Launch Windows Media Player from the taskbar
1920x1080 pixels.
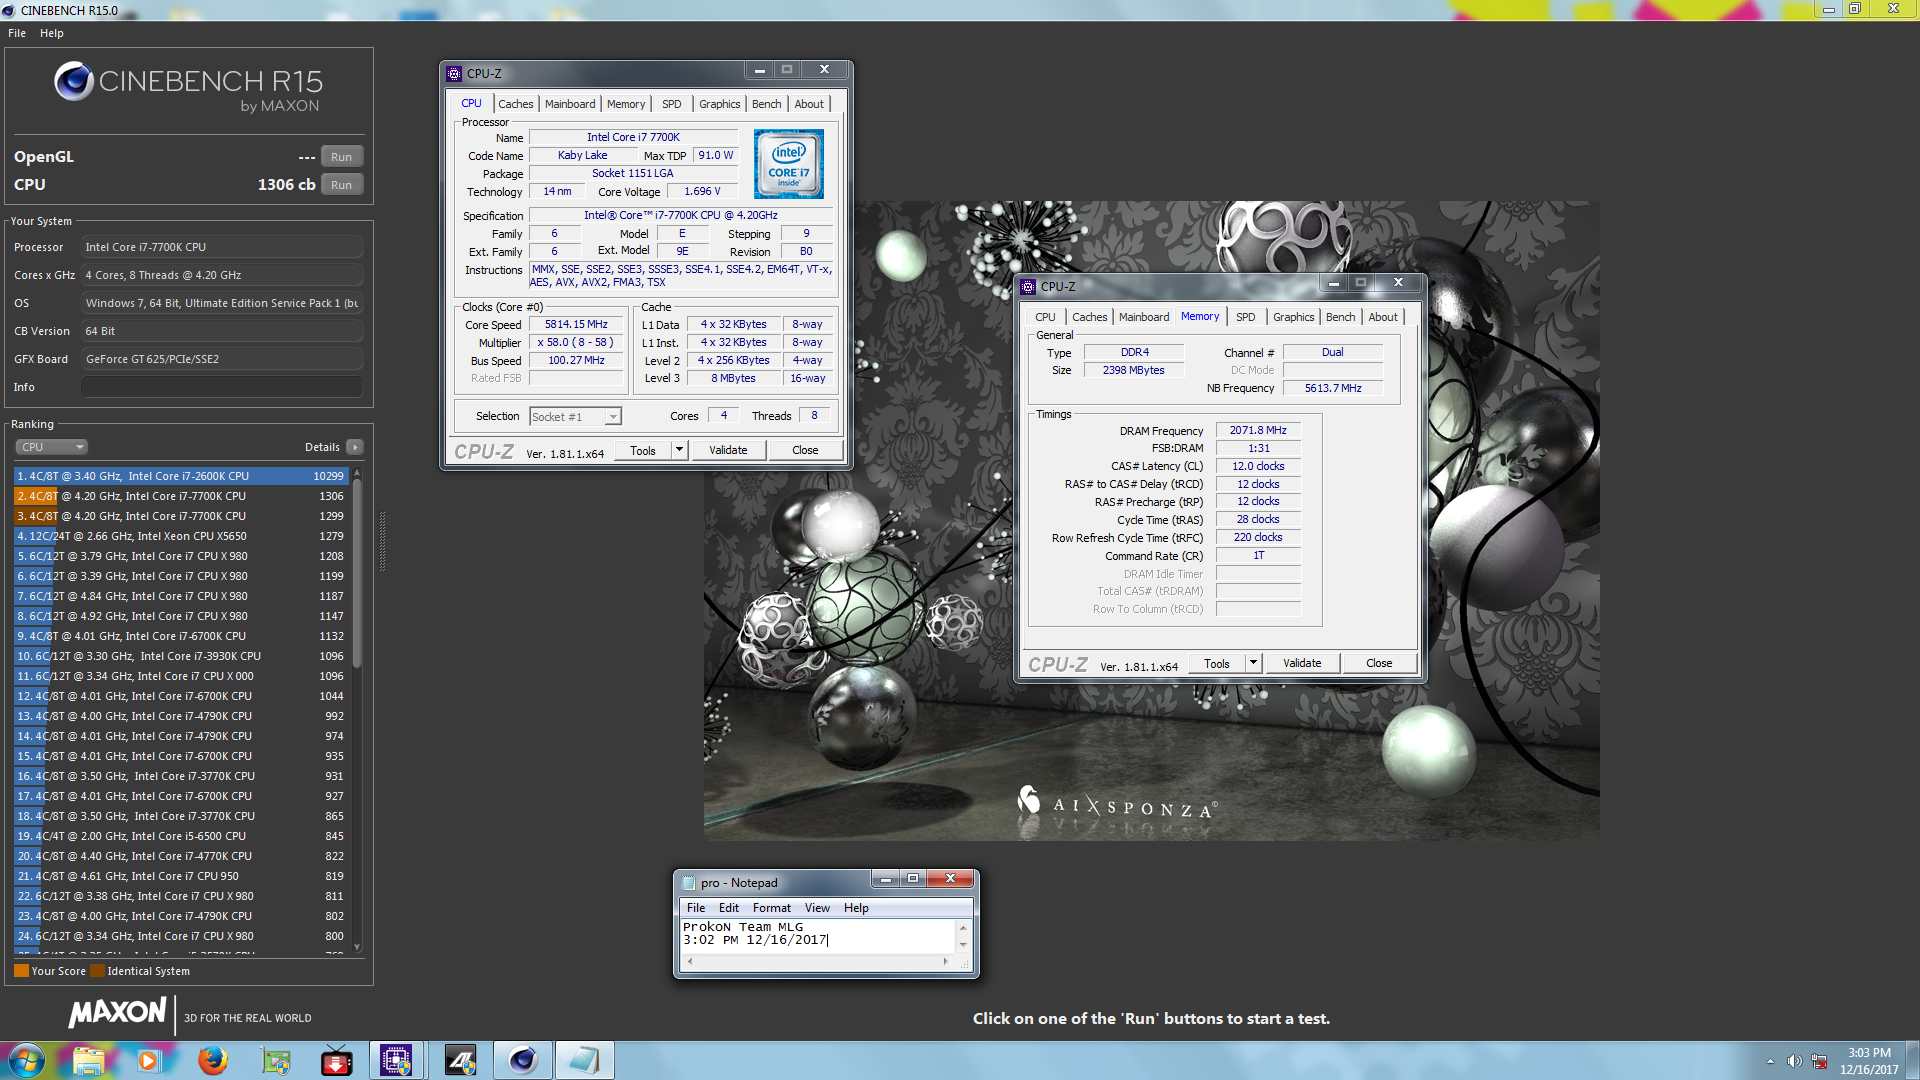point(150,1060)
